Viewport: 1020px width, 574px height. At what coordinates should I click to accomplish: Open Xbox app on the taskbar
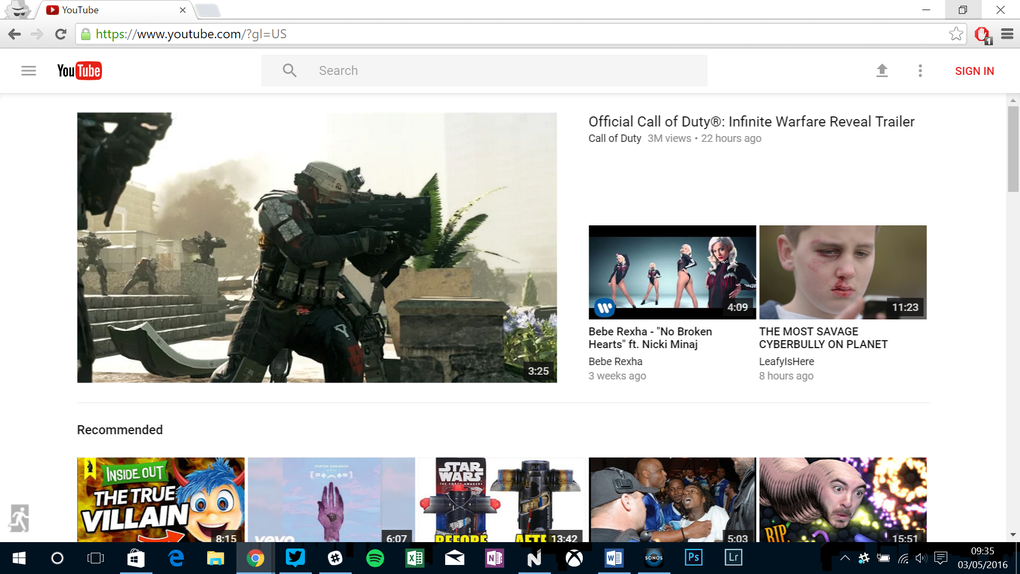[574, 558]
